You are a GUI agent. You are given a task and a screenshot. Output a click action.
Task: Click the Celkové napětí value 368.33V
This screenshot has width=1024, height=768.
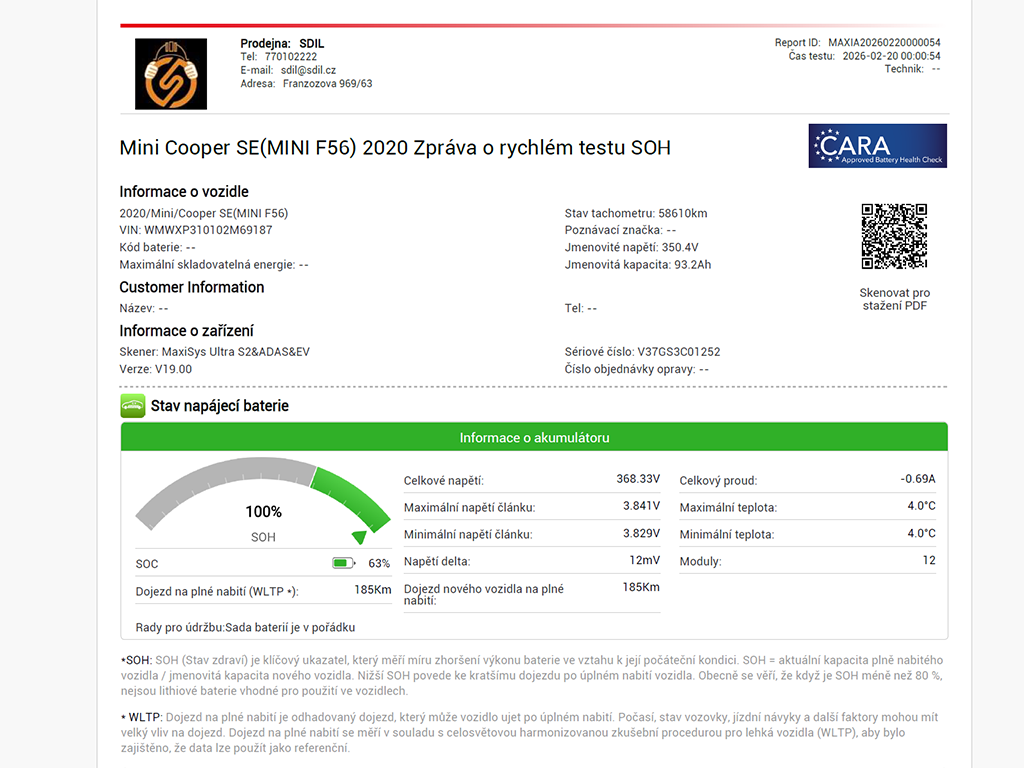point(638,480)
